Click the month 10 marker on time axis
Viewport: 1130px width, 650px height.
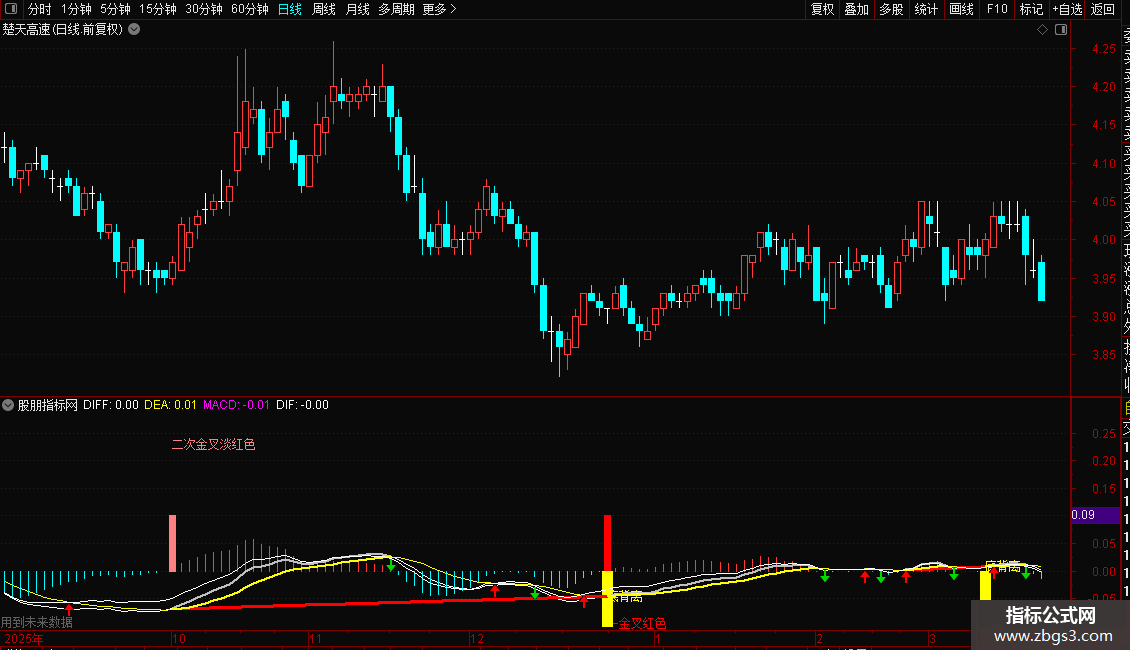pos(179,638)
